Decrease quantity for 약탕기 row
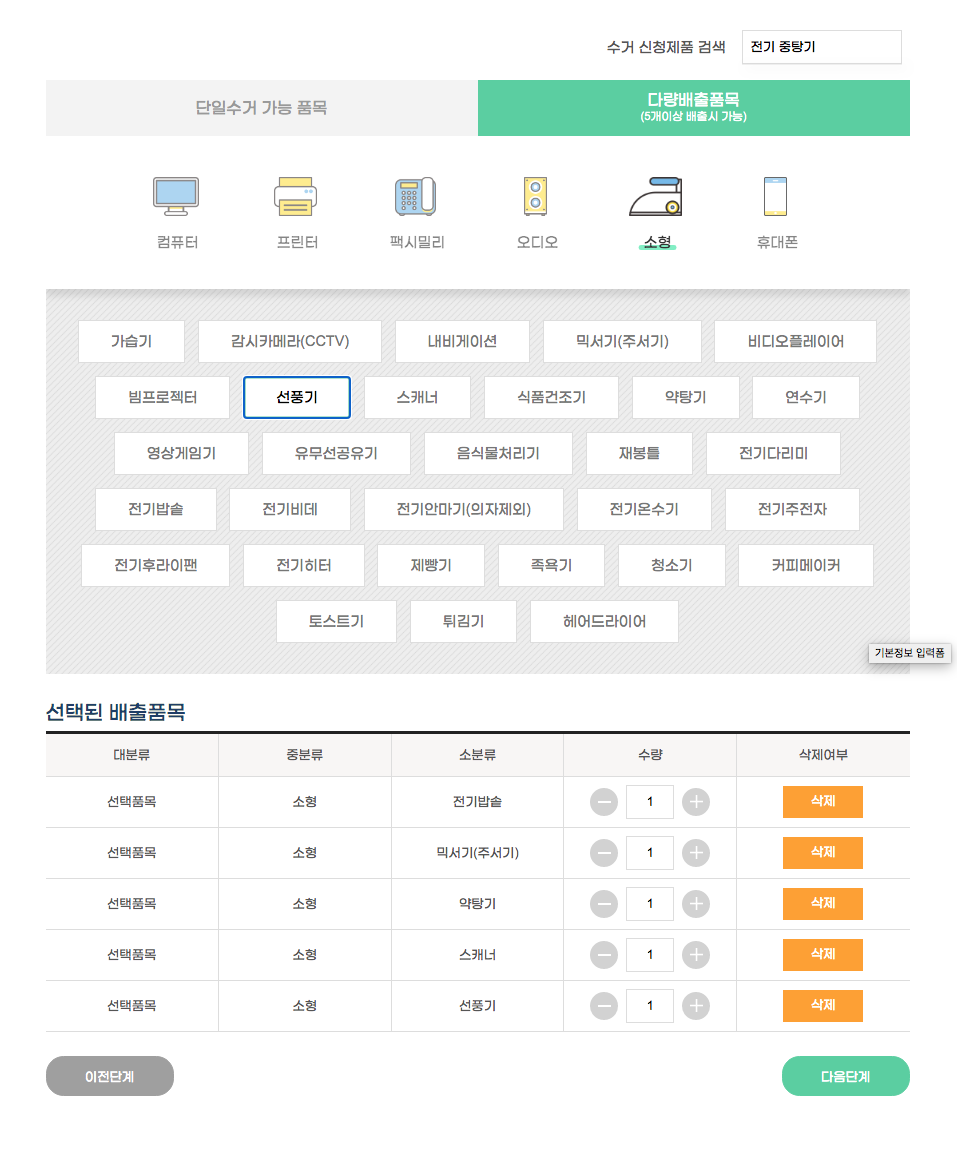The width and height of the screenshot is (957, 1149). click(x=604, y=904)
